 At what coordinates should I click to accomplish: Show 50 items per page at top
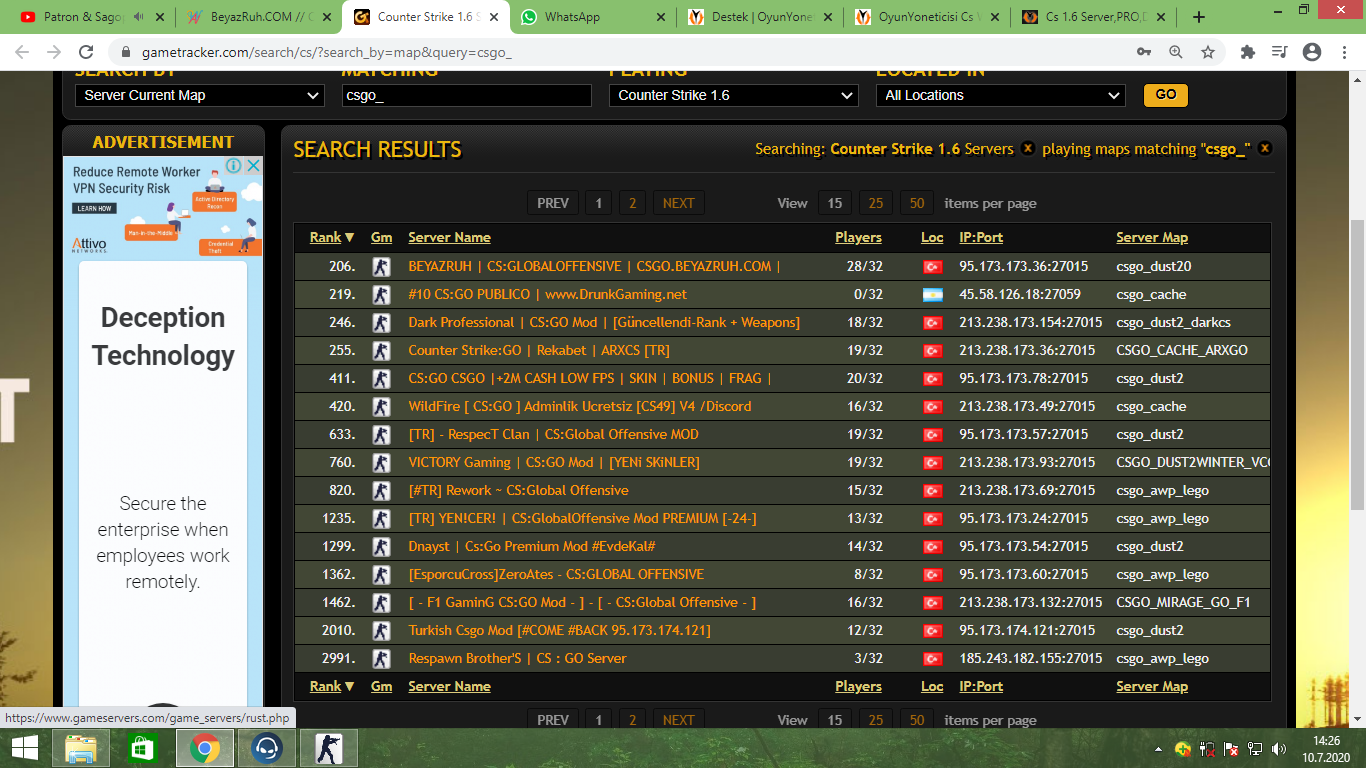pos(917,203)
